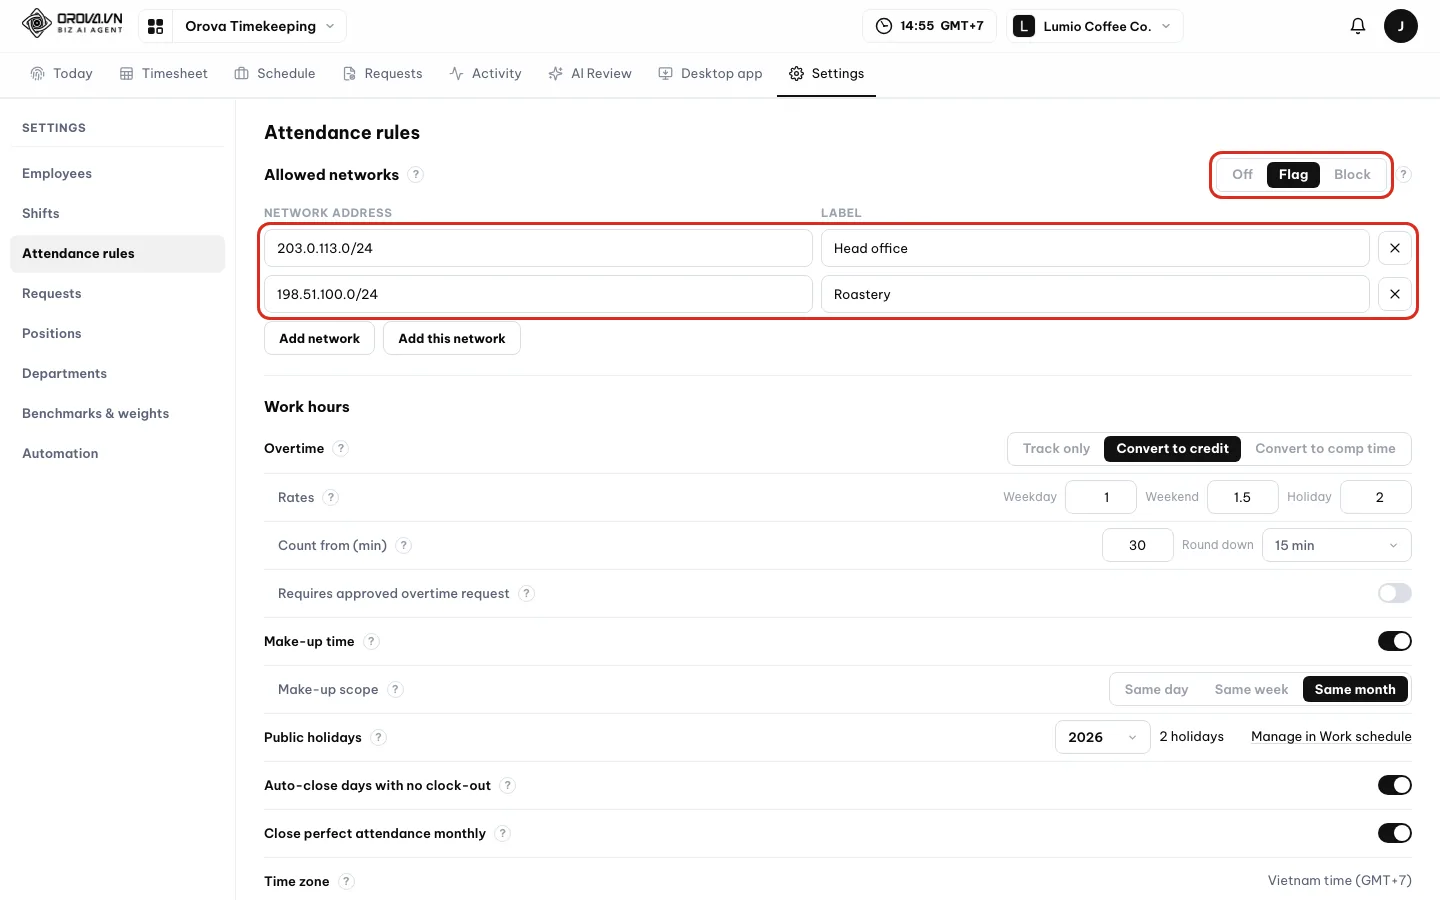Show help beside the Off/Flag/Block switch
The height and width of the screenshot is (900, 1440).
[x=1404, y=174]
